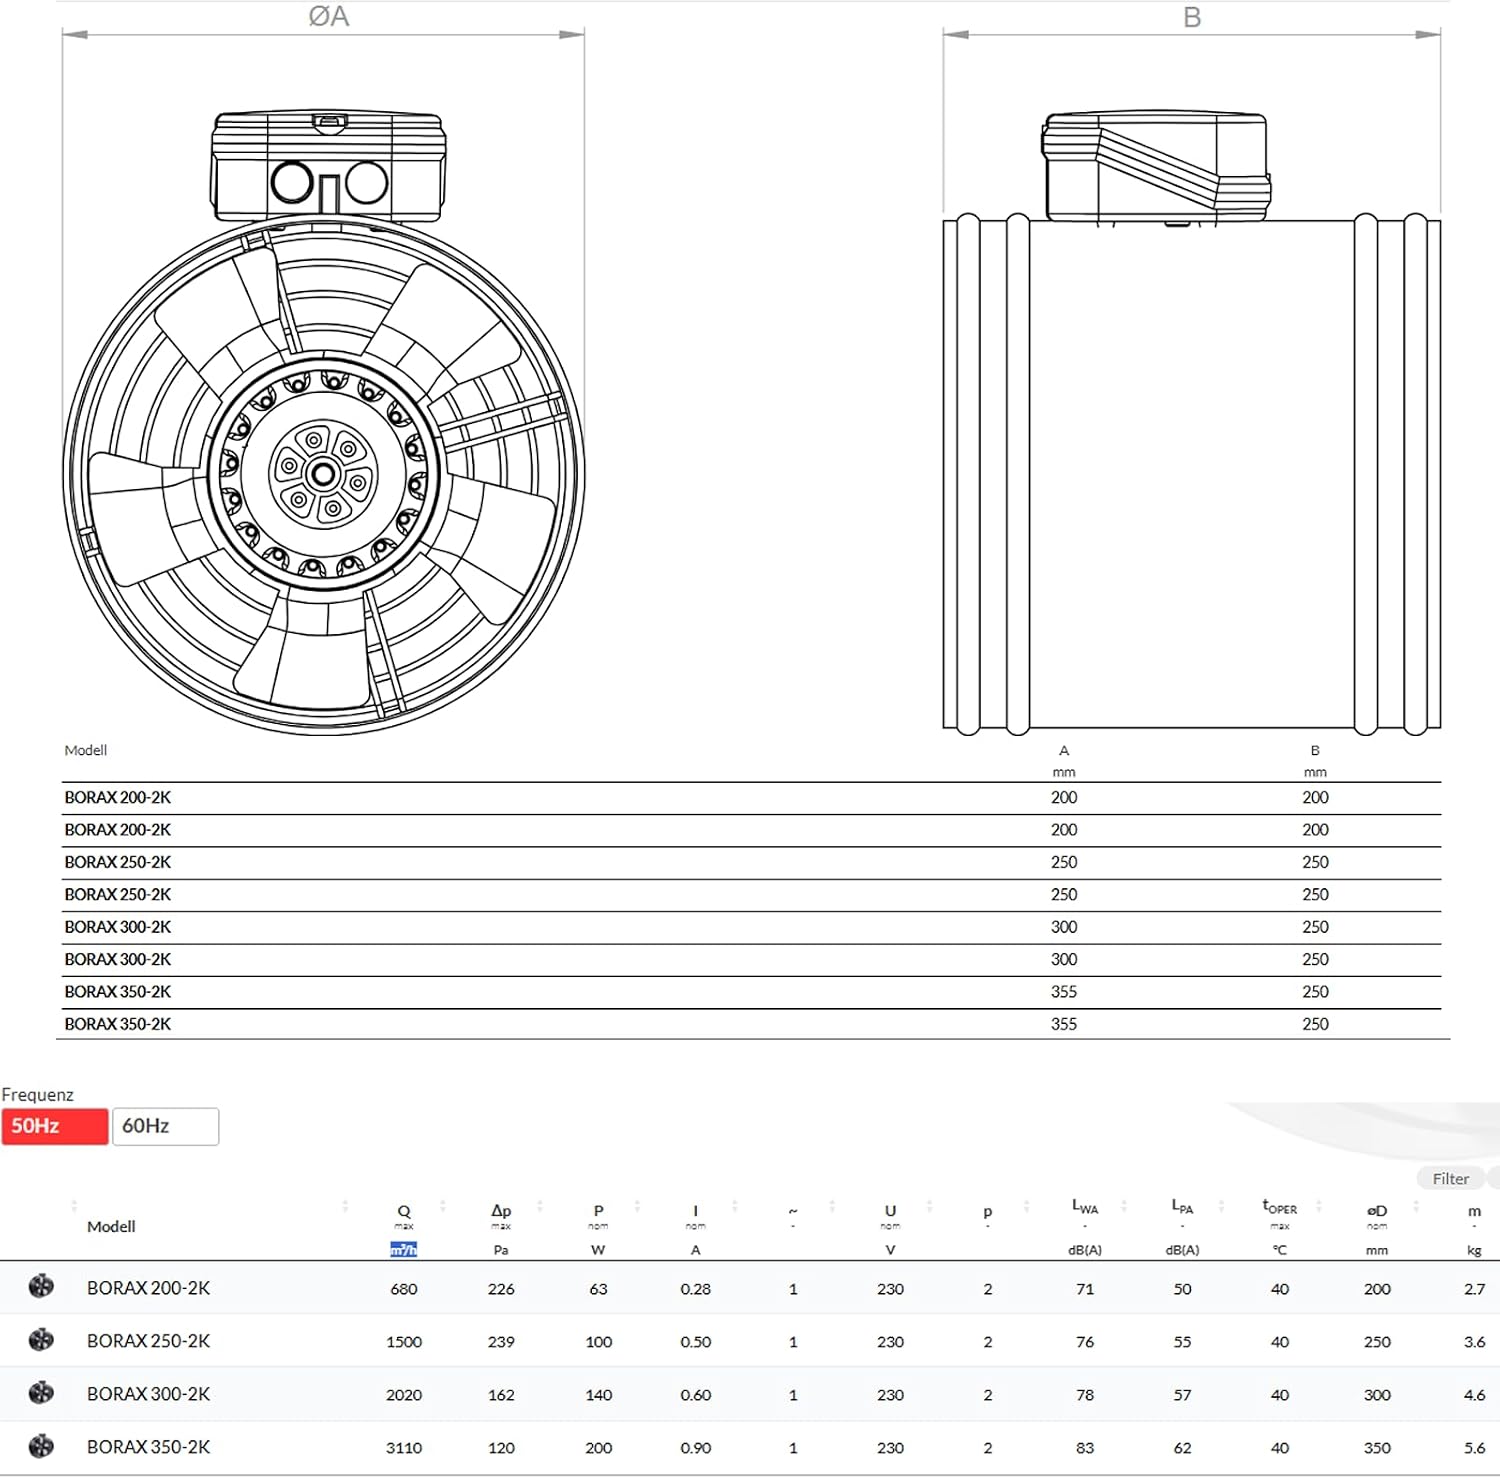Viewport: 1500px width, 1479px height.
Task: Click the current value 0.28
Action: (x=695, y=1289)
